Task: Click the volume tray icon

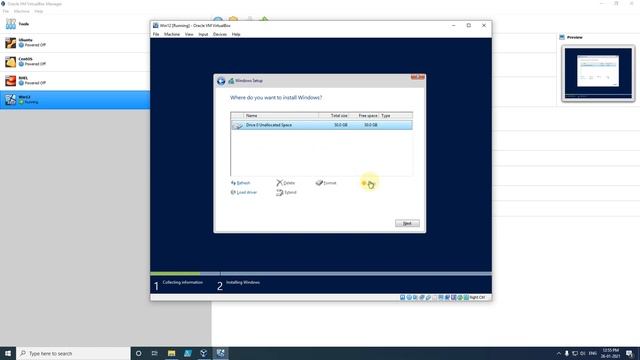Action: point(582,353)
